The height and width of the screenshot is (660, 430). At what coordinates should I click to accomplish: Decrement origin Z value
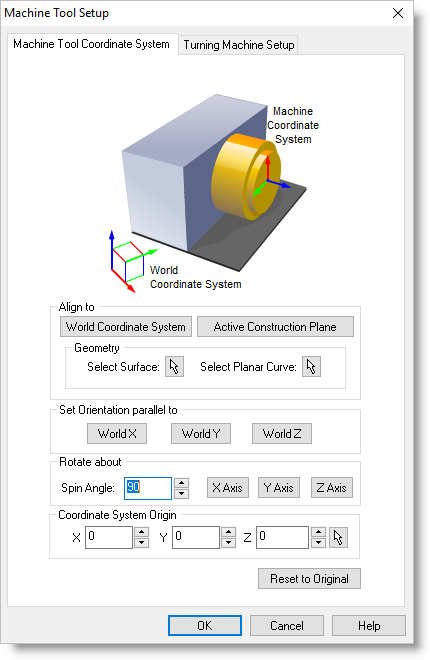point(319,543)
